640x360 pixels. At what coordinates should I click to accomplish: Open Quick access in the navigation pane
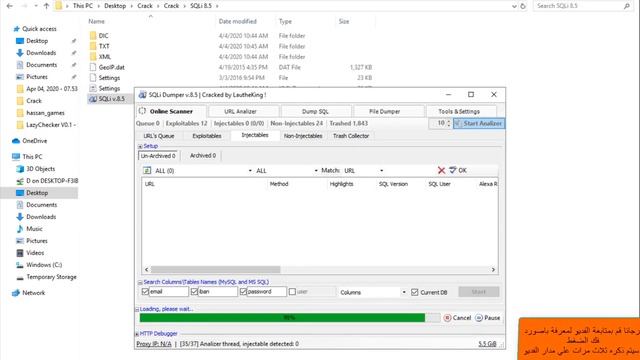coord(39,29)
